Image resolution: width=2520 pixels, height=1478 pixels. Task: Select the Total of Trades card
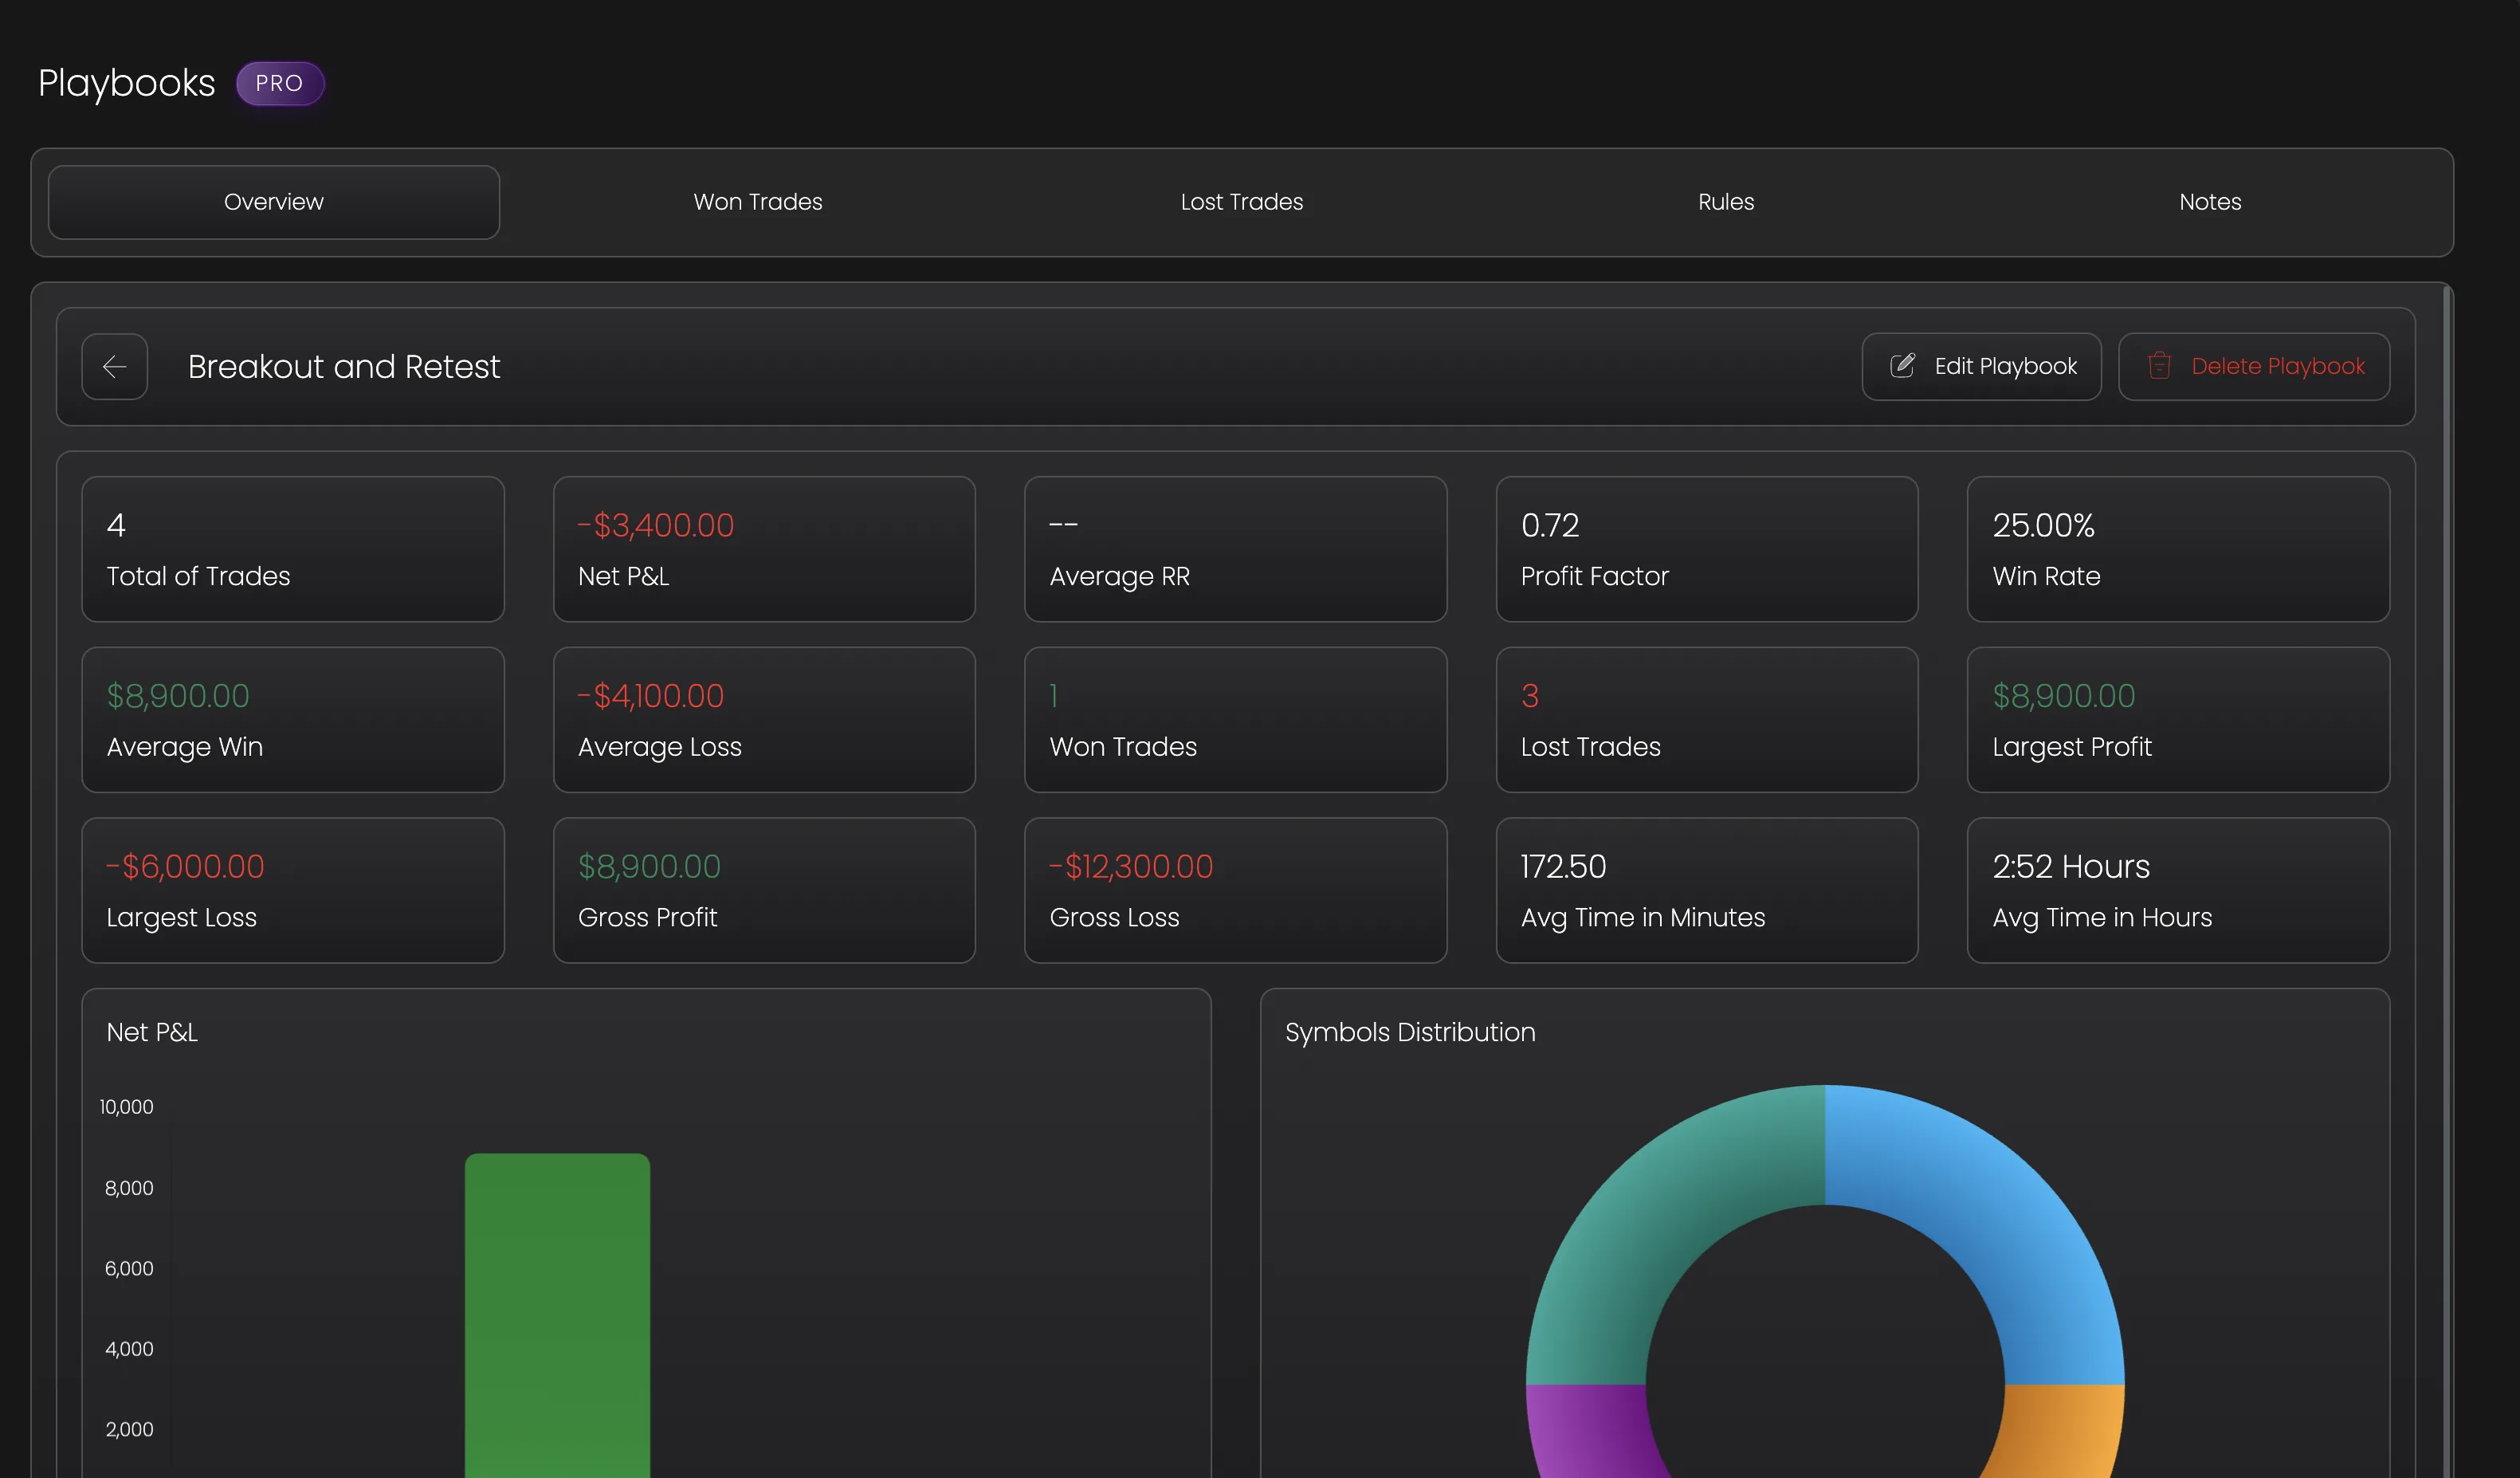pyautogui.click(x=293, y=549)
